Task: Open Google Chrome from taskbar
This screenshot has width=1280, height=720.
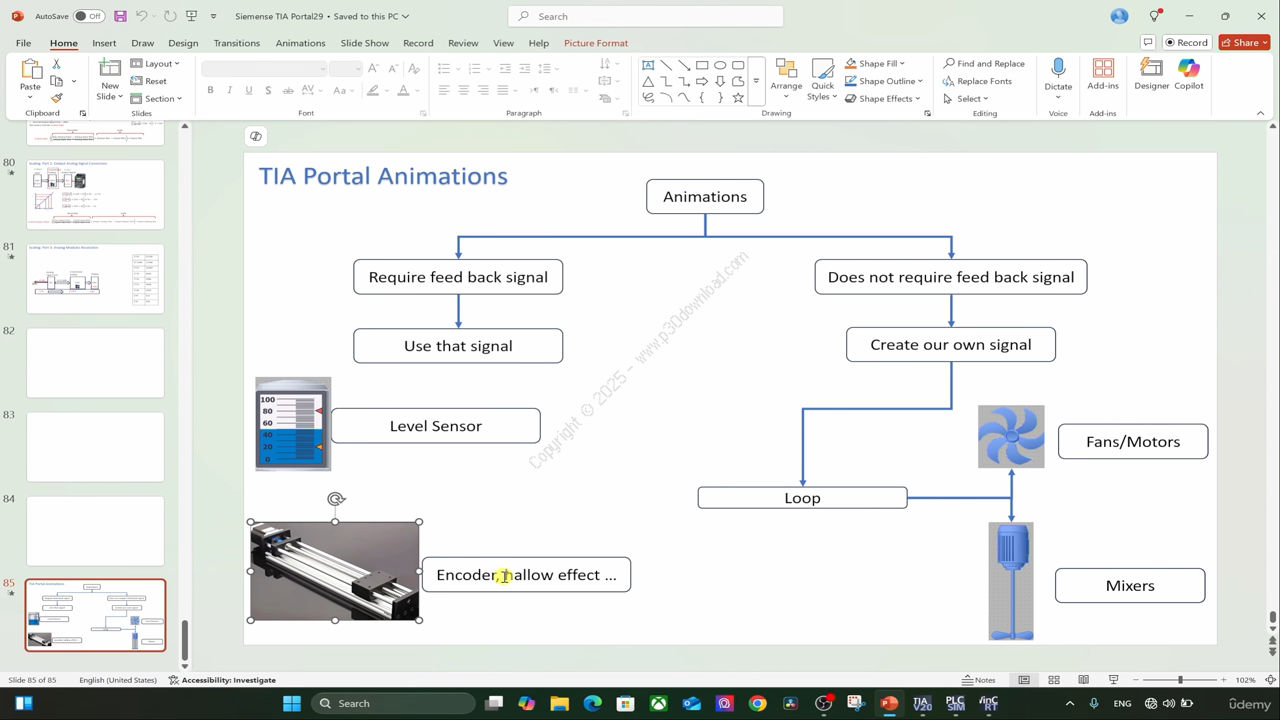Action: 757,703
